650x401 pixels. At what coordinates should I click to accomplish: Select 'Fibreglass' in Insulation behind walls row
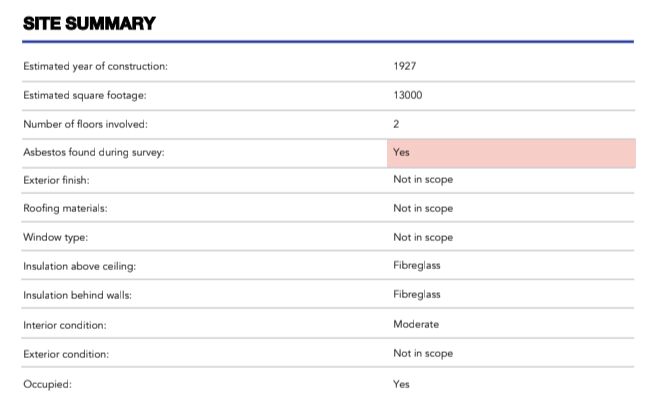tap(417, 294)
